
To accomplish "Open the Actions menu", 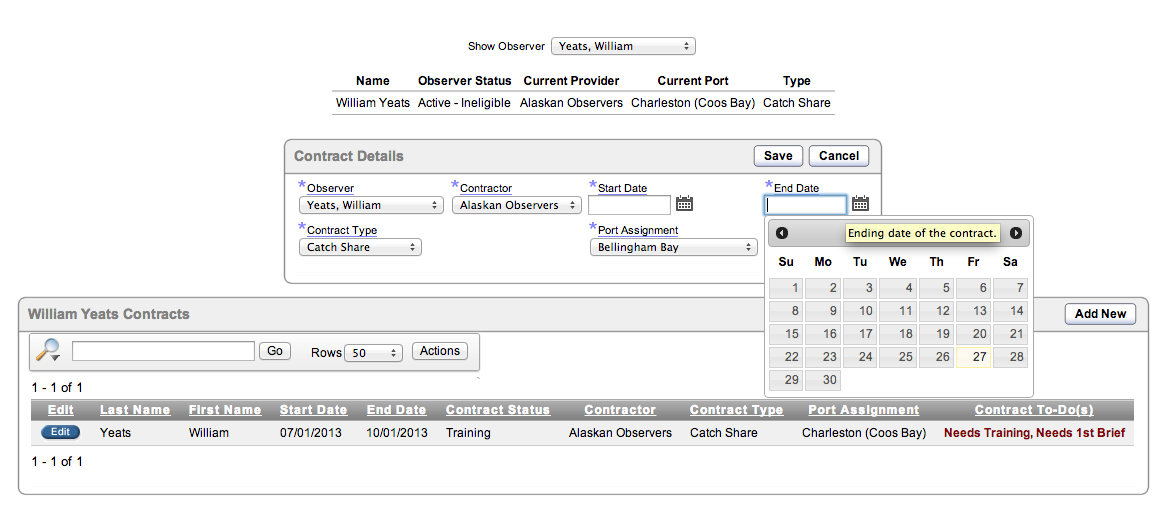I will click(440, 351).
